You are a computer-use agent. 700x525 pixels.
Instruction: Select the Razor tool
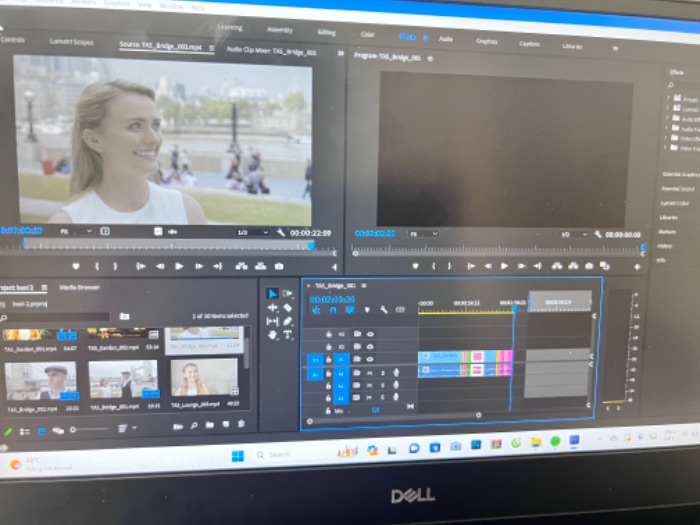point(288,308)
